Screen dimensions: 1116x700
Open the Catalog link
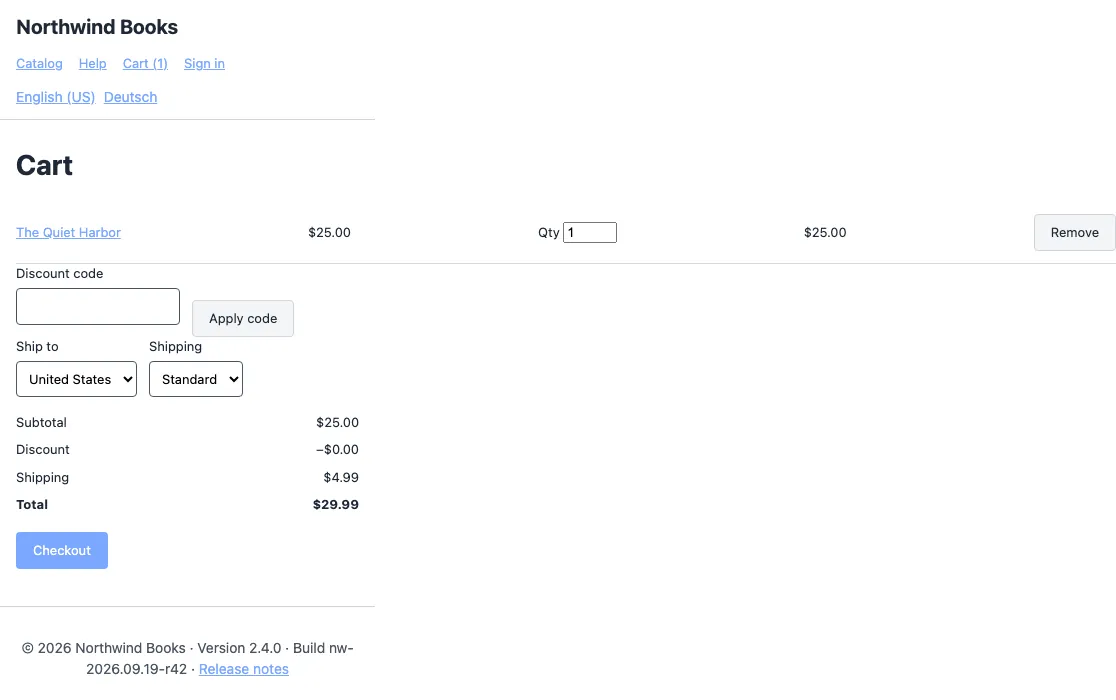pos(39,63)
